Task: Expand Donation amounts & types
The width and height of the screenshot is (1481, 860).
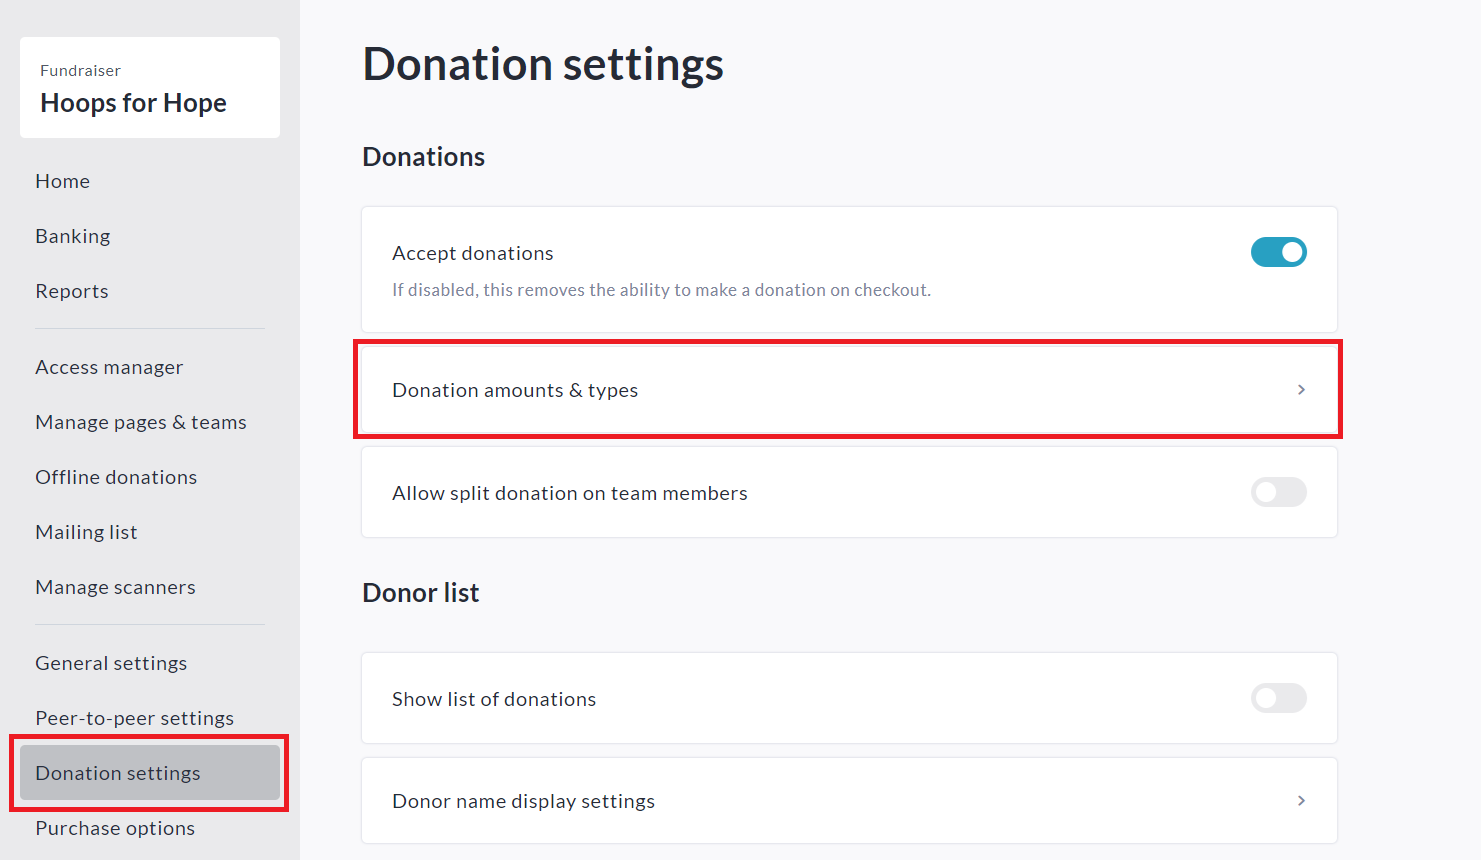Action: 848,389
